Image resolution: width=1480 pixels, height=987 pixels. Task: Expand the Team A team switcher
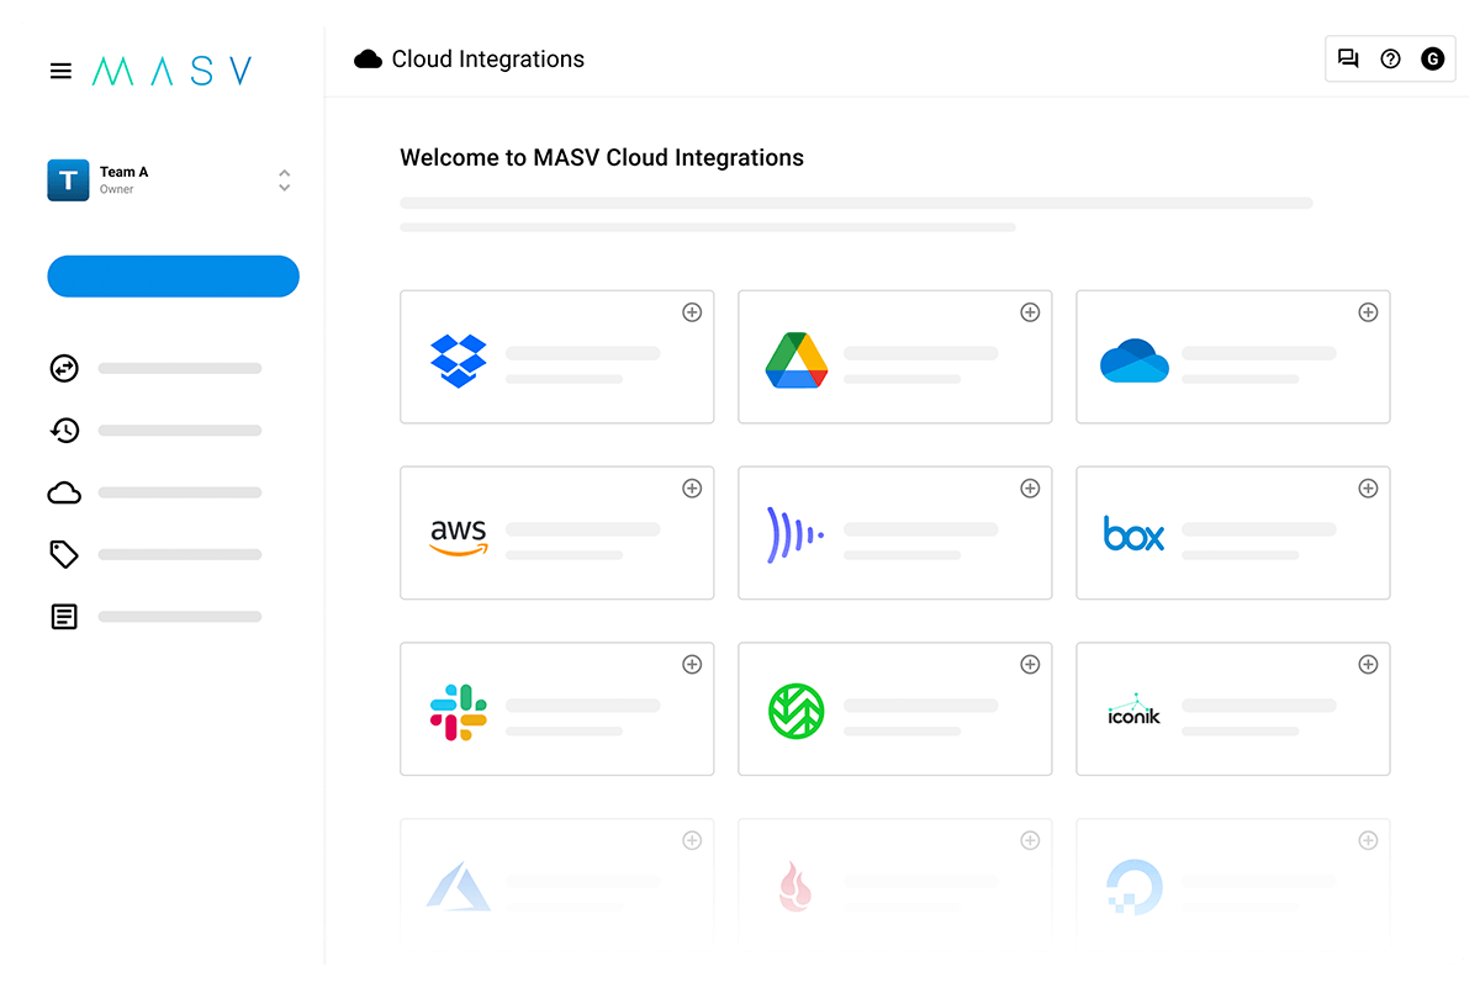click(284, 180)
